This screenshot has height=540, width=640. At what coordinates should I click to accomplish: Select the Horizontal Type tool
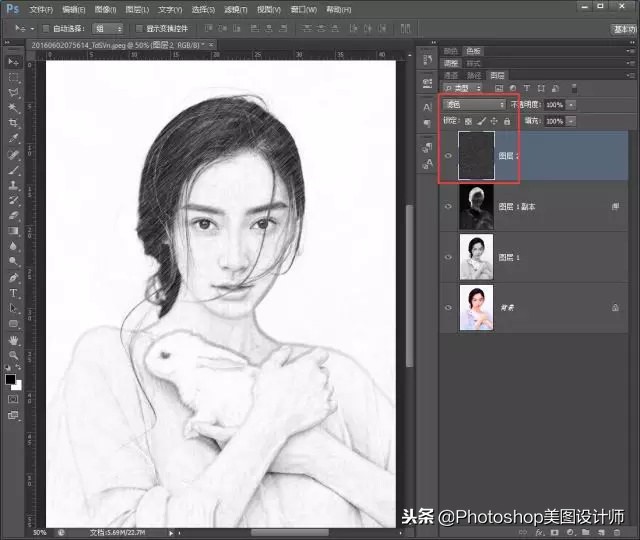point(13,293)
